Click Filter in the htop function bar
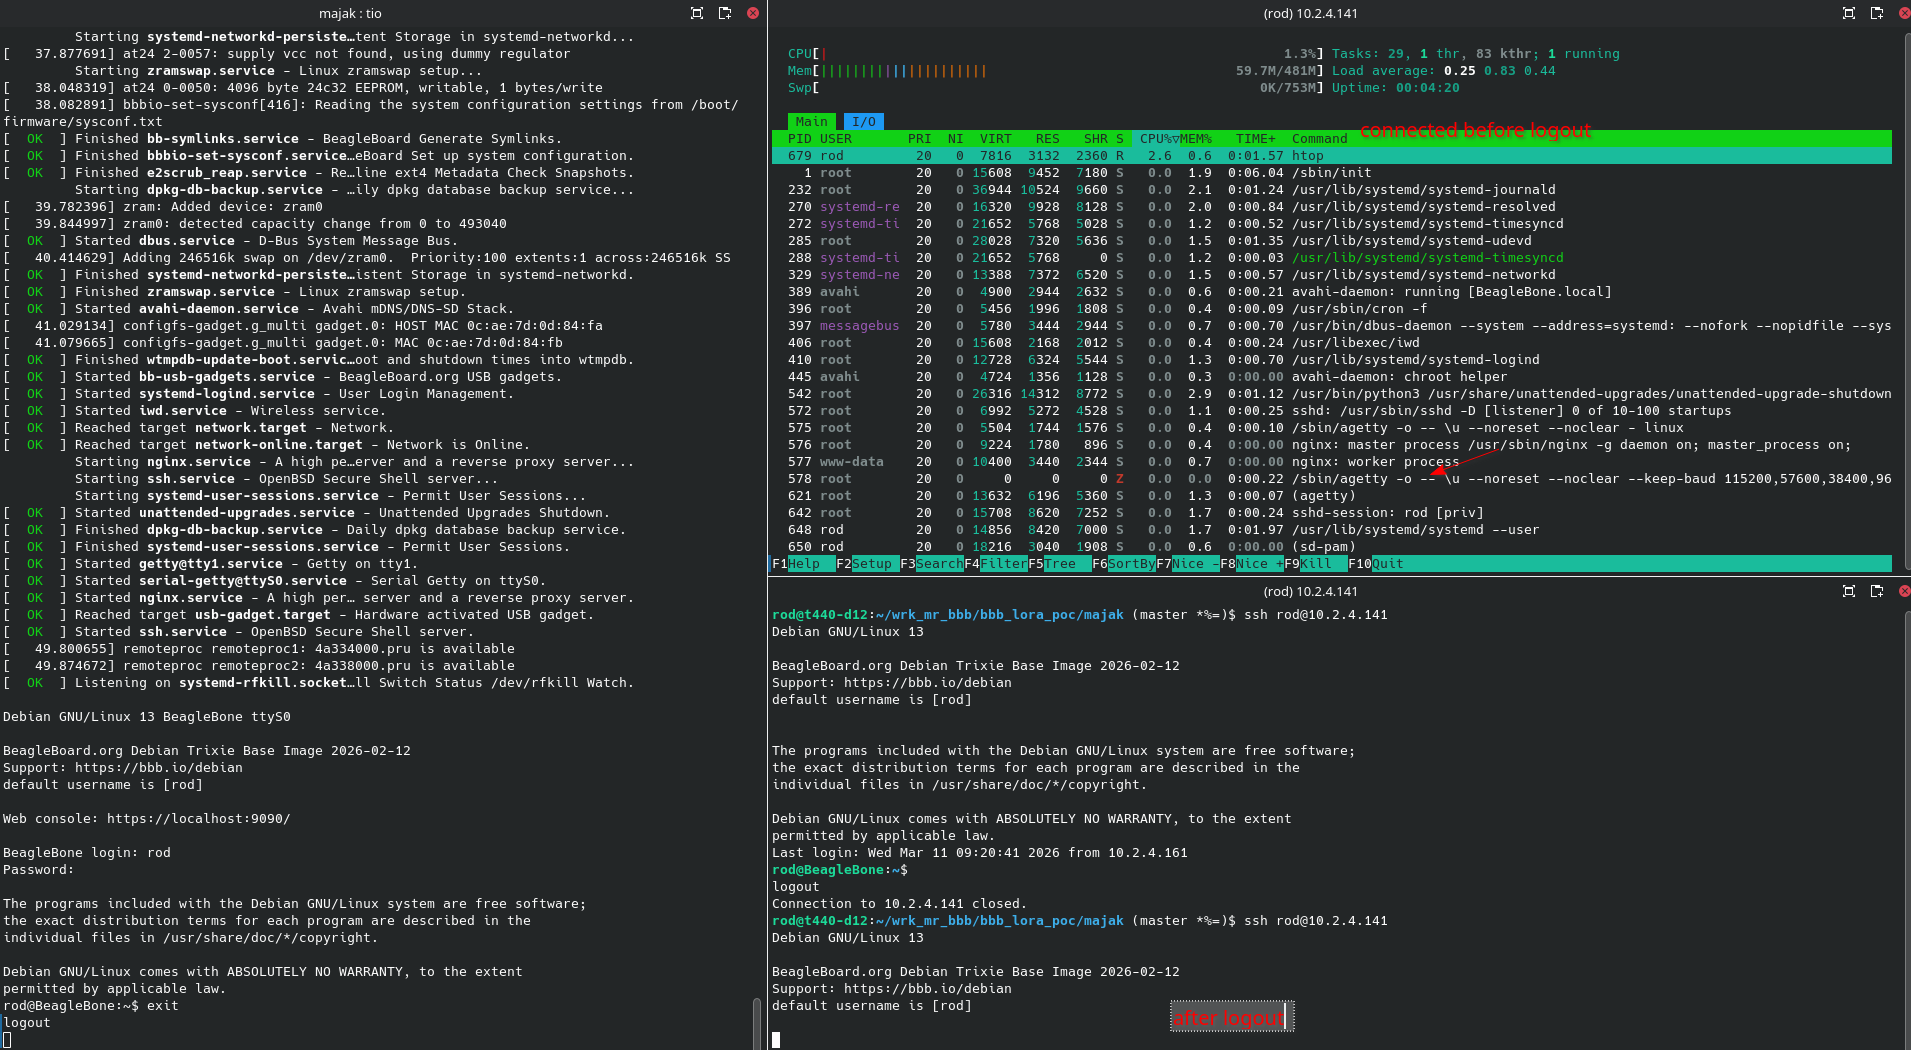 [1003, 564]
